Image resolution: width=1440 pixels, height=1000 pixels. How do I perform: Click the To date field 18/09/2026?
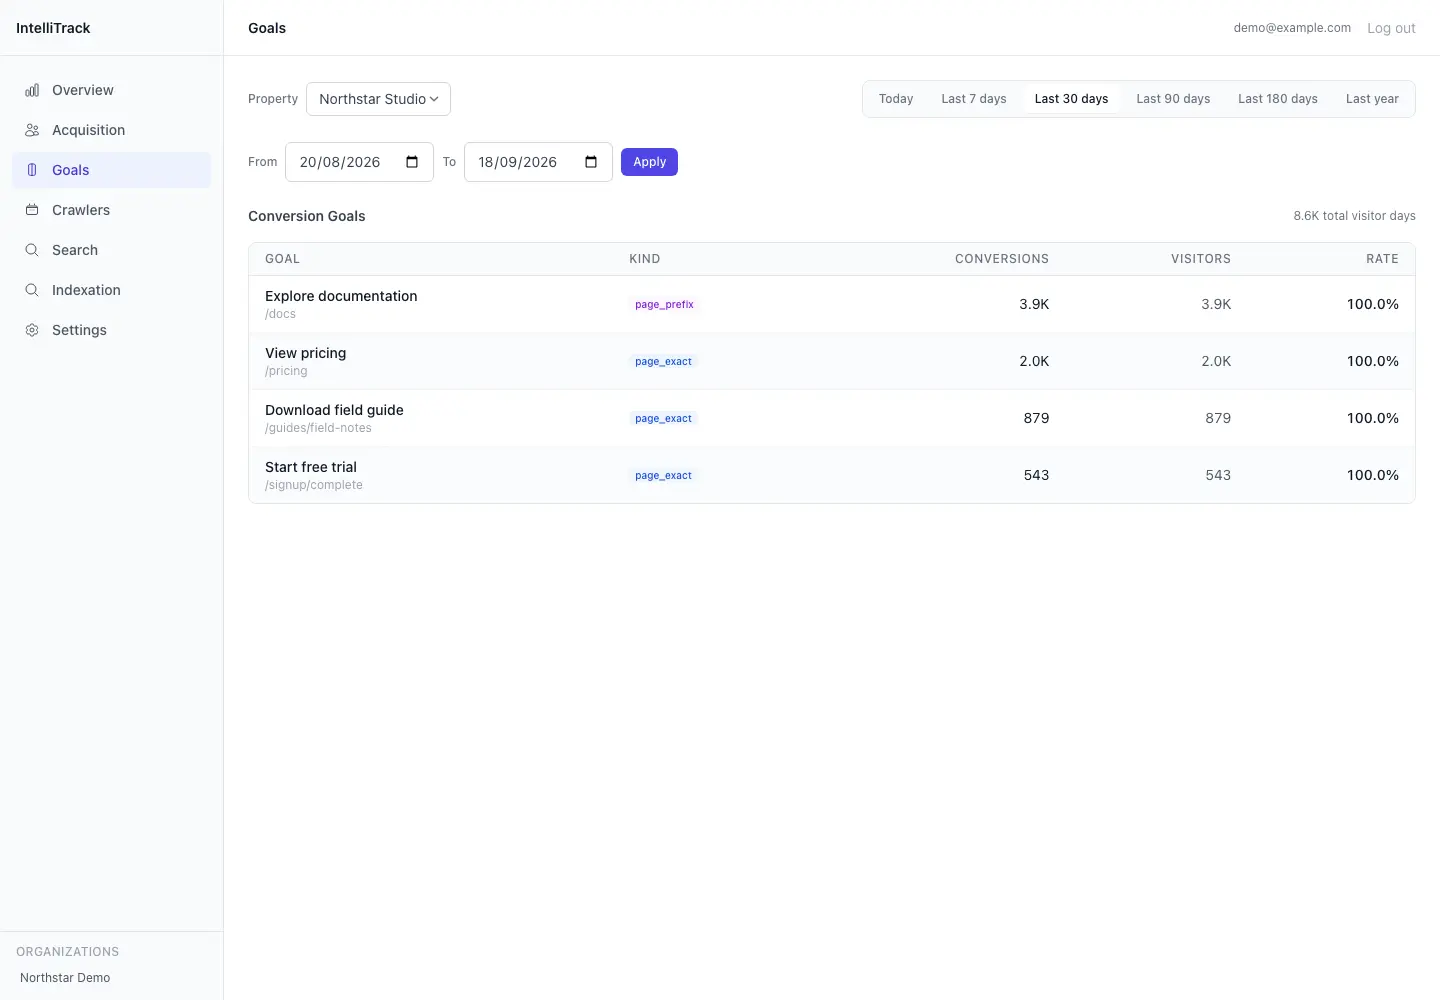[x=538, y=162]
